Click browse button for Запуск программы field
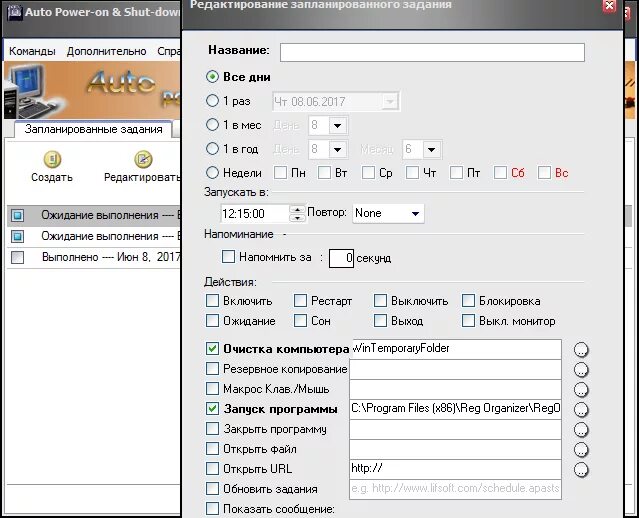Viewport: 639px width, 518px height. (x=581, y=410)
